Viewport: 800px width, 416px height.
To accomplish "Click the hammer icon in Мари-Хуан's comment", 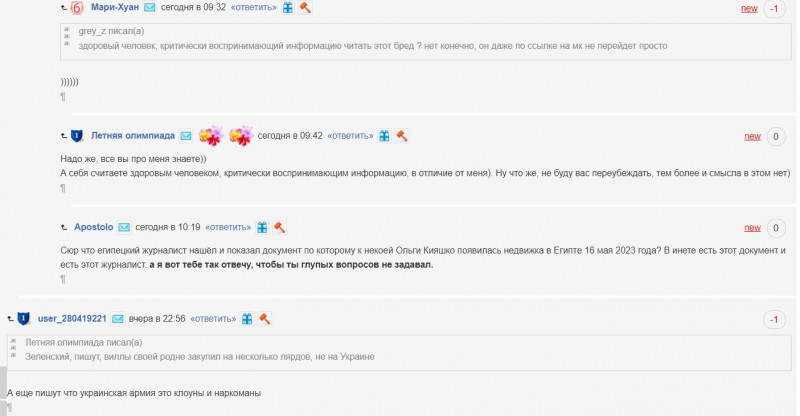I will click(x=305, y=7).
